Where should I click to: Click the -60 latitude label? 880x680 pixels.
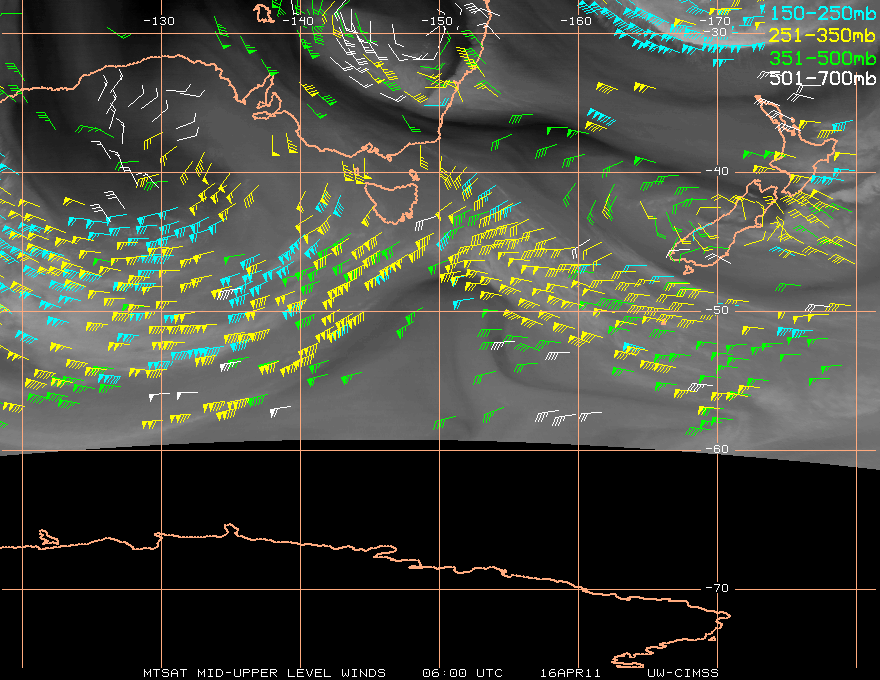(x=717, y=449)
